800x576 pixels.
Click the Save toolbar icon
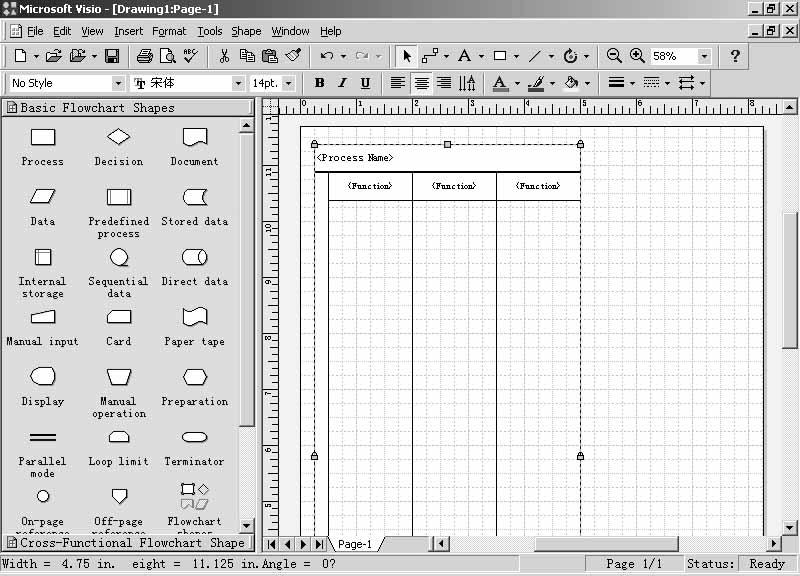pyautogui.click(x=112, y=57)
